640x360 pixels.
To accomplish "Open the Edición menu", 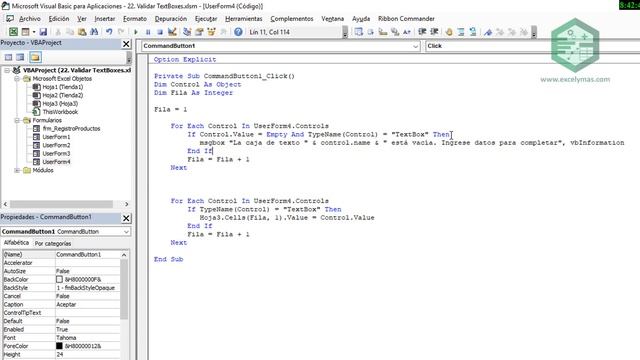I will [59, 19].
